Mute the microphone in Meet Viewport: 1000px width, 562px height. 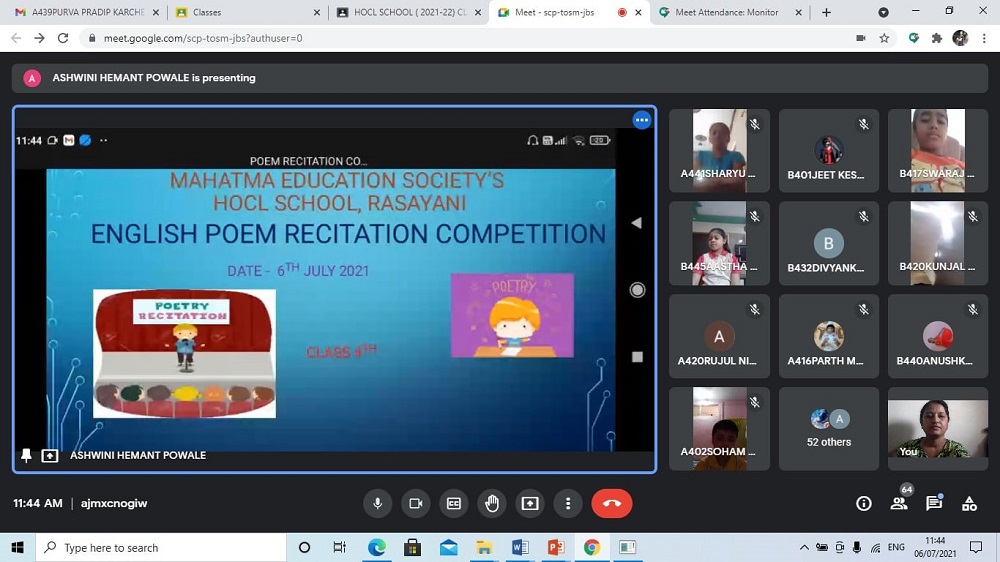pos(378,503)
